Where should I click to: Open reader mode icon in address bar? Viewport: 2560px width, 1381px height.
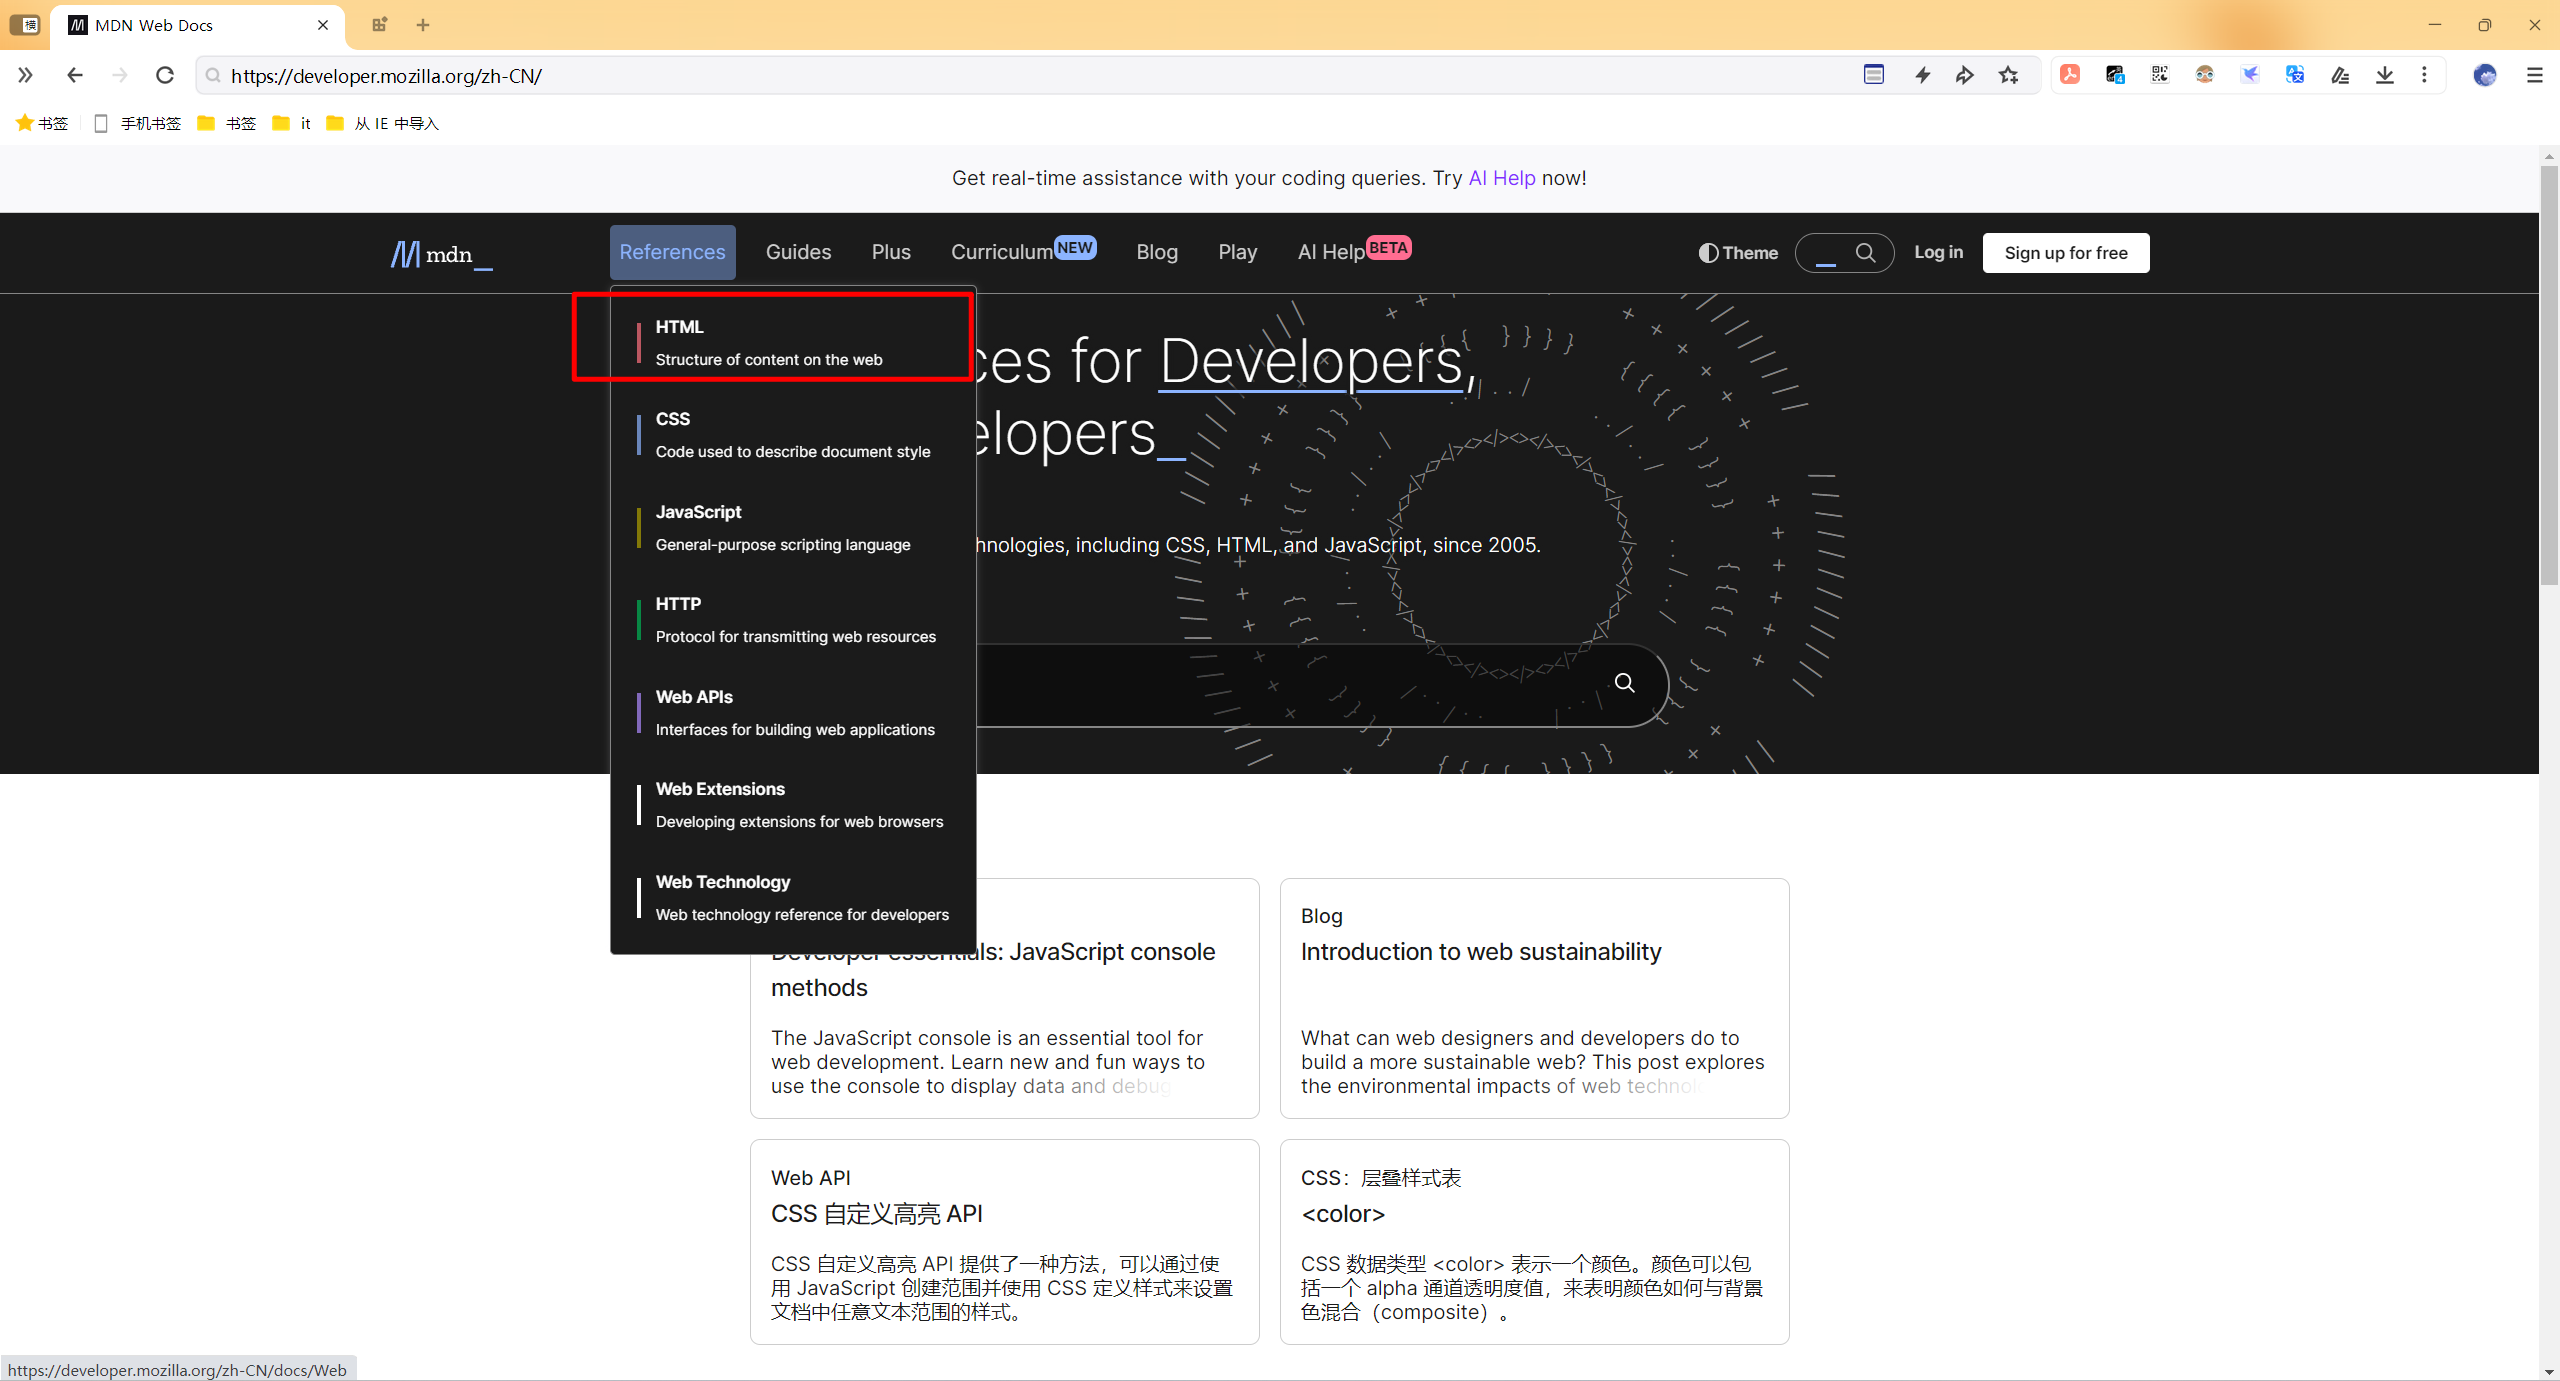[1874, 75]
